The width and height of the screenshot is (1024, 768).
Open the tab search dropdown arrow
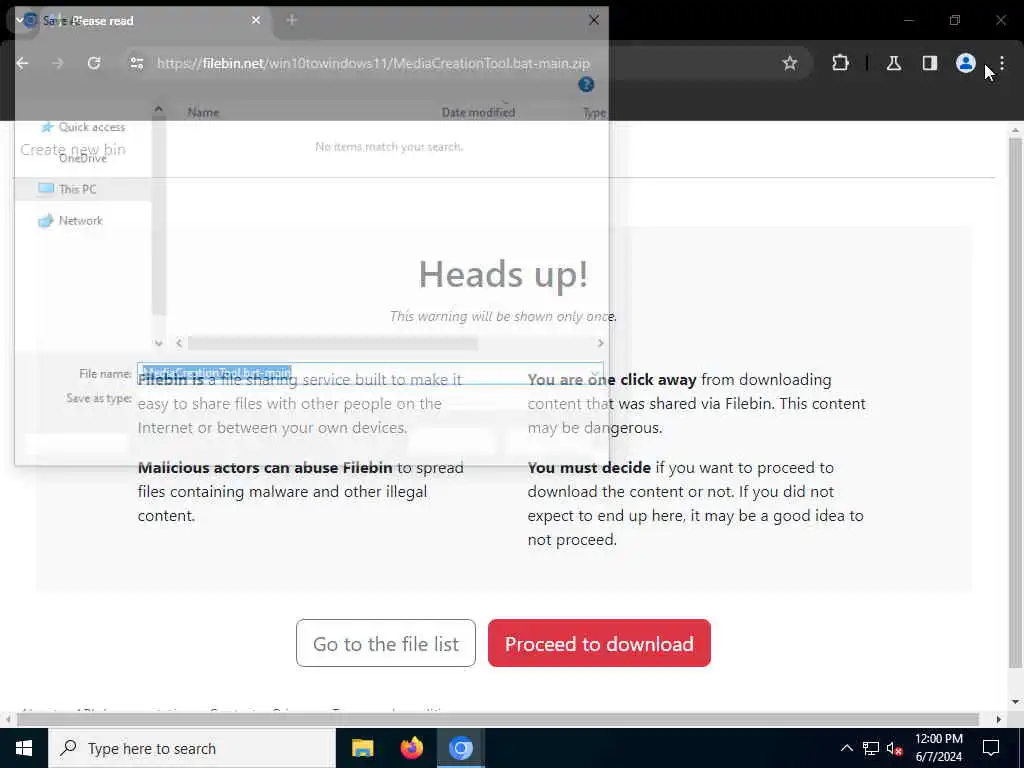(20, 20)
